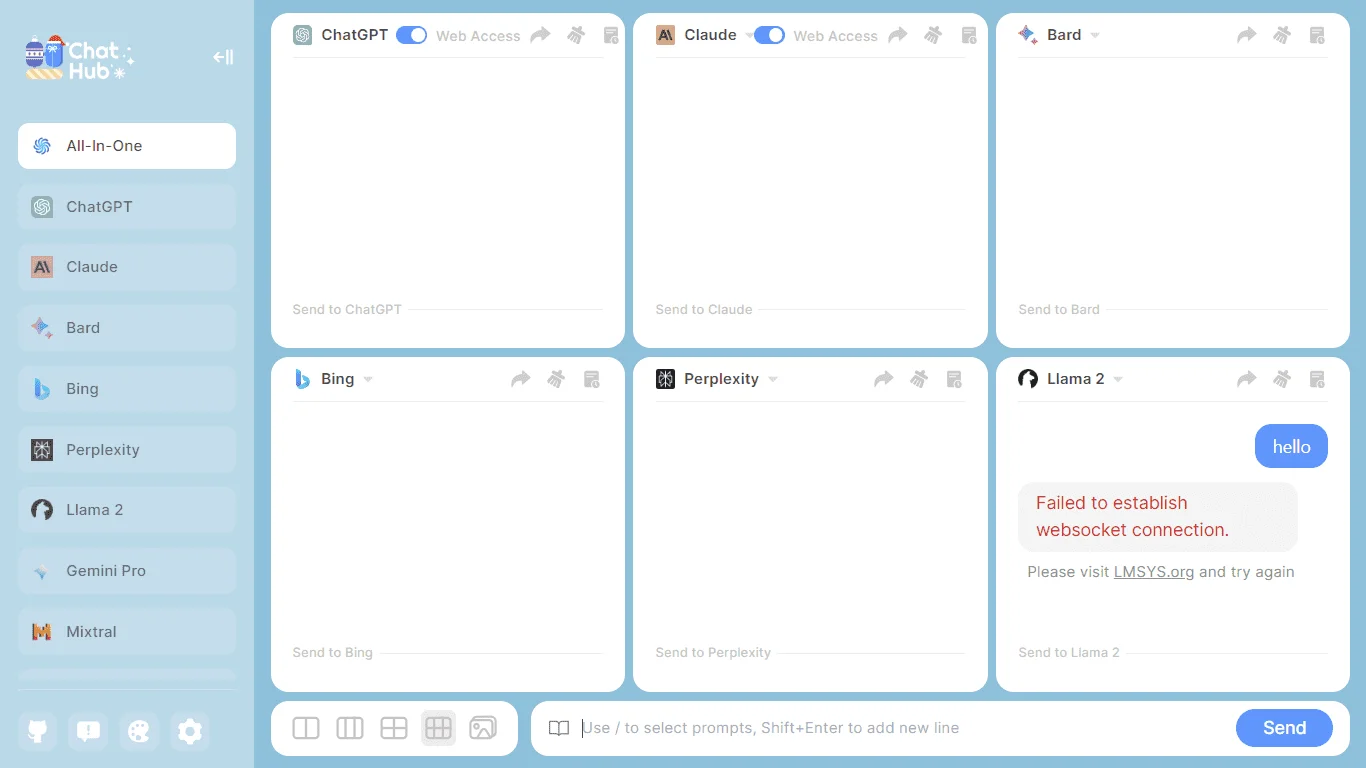Viewport: 1366px width, 768px height.
Task: Follow the LMSYS.org link
Action: click(1154, 572)
